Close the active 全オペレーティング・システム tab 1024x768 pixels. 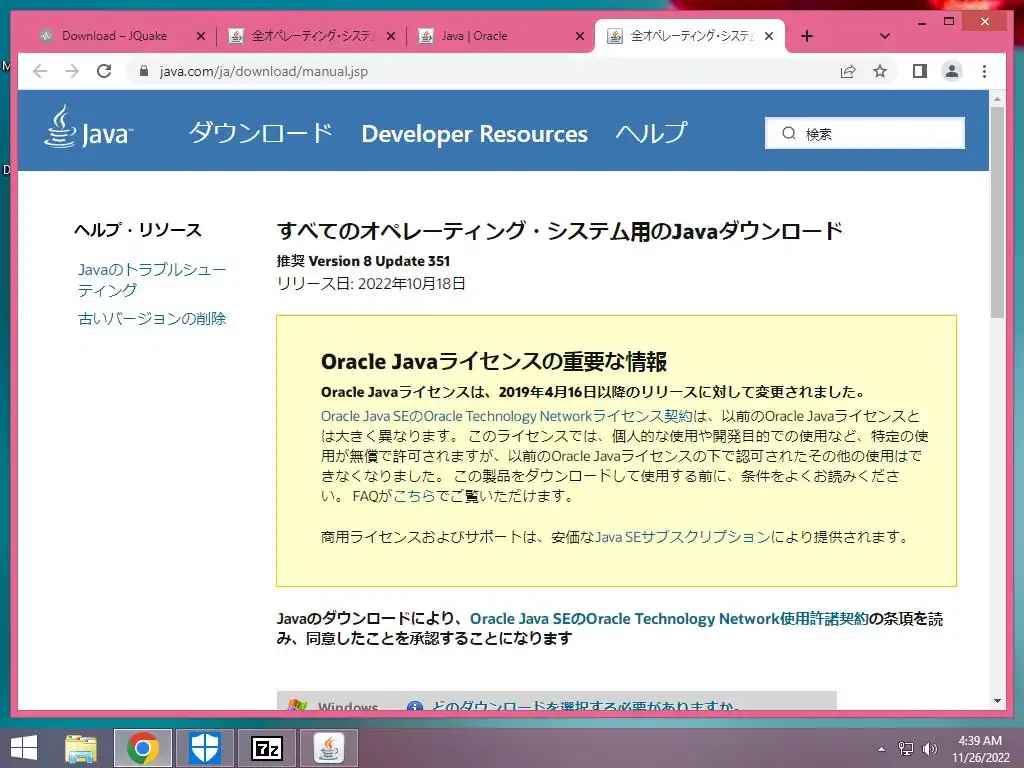point(769,36)
